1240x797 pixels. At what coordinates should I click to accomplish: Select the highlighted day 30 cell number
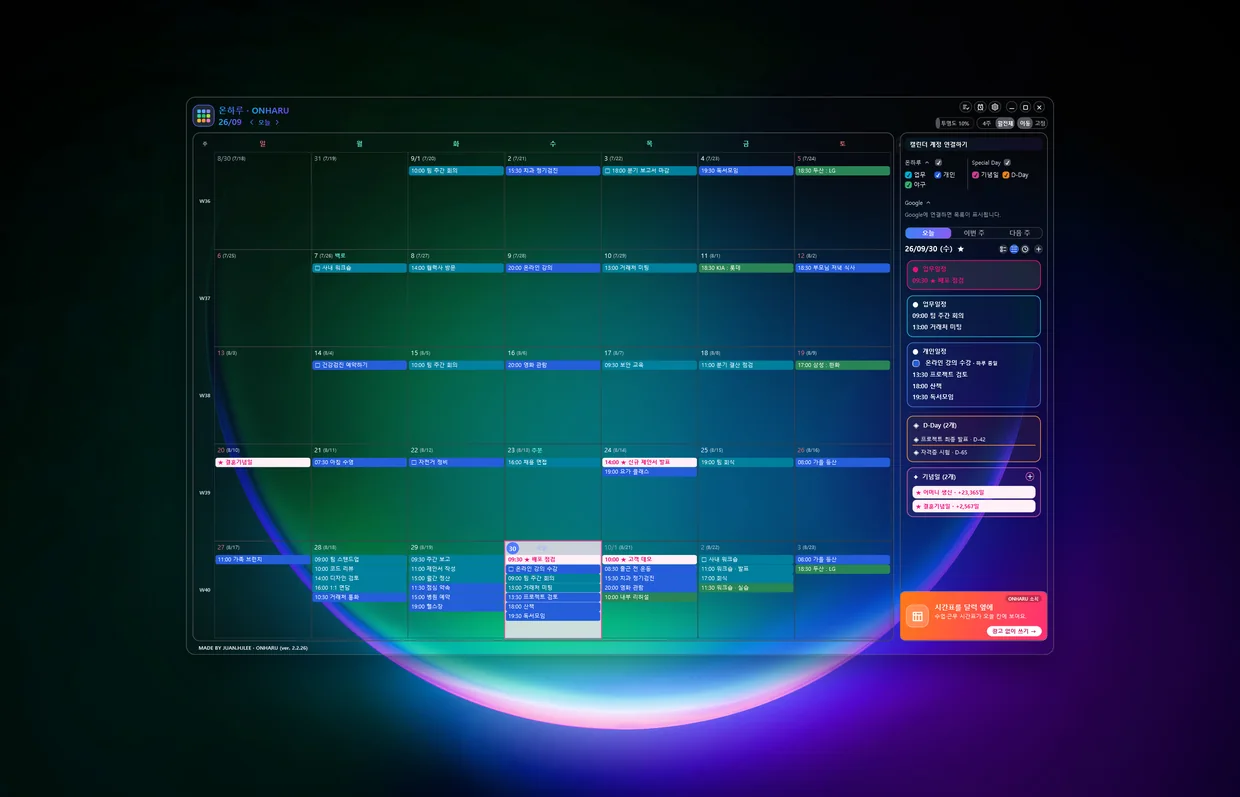pos(513,548)
